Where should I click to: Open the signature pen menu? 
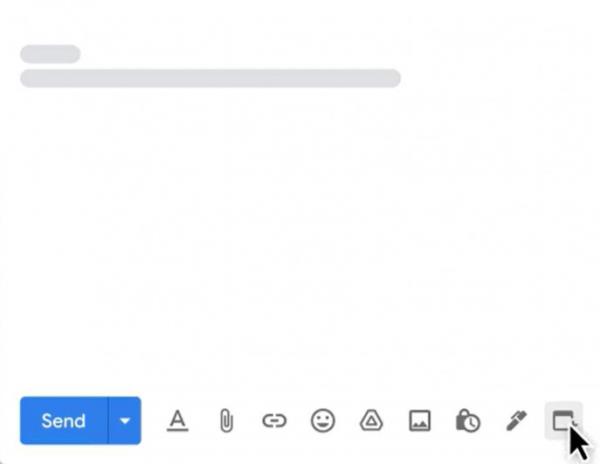coord(516,421)
